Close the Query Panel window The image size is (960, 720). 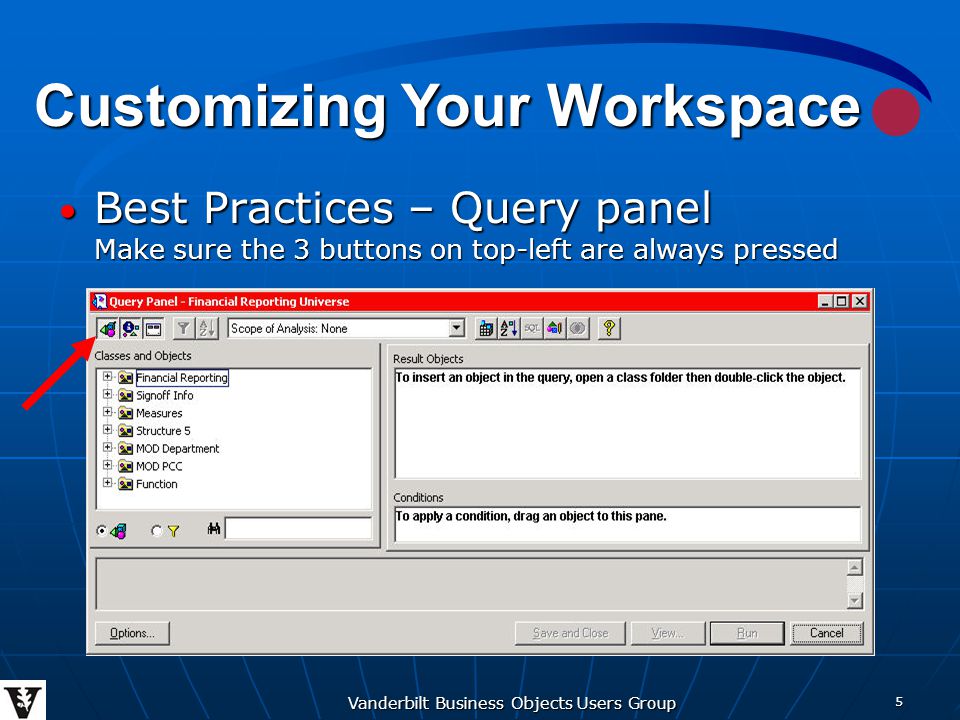860,301
